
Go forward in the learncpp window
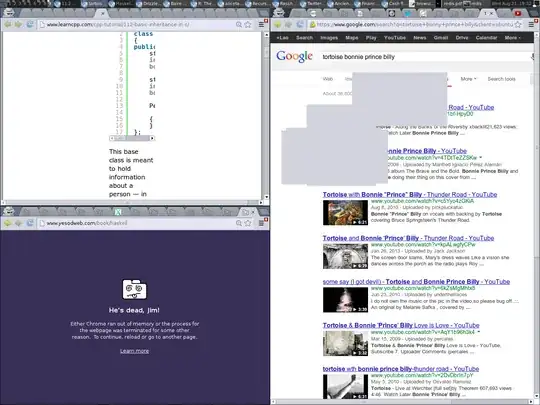coord(18,24)
